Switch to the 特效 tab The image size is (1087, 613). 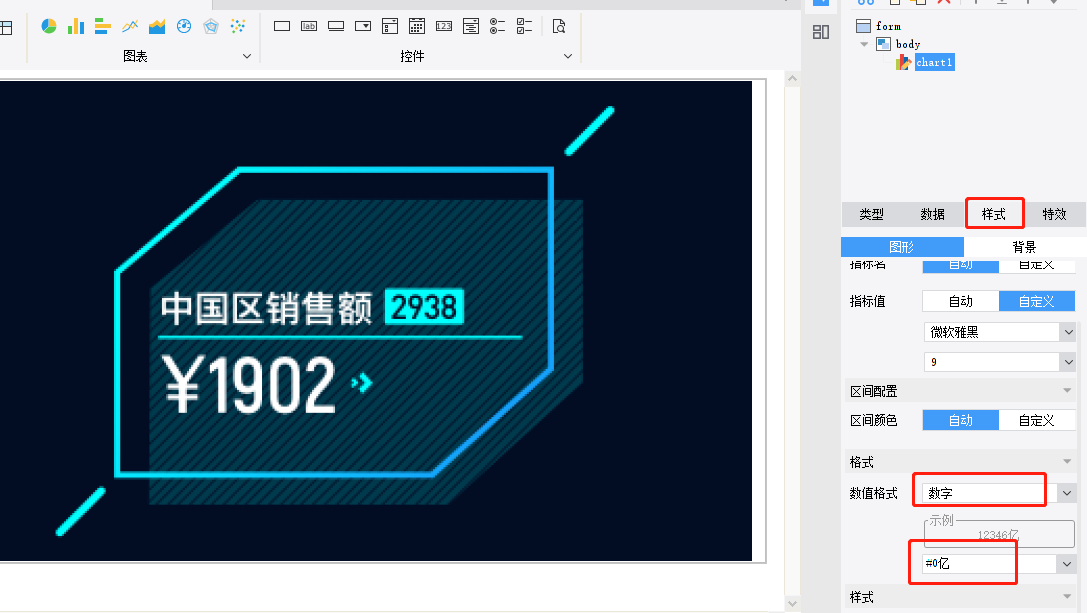click(1054, 214)
